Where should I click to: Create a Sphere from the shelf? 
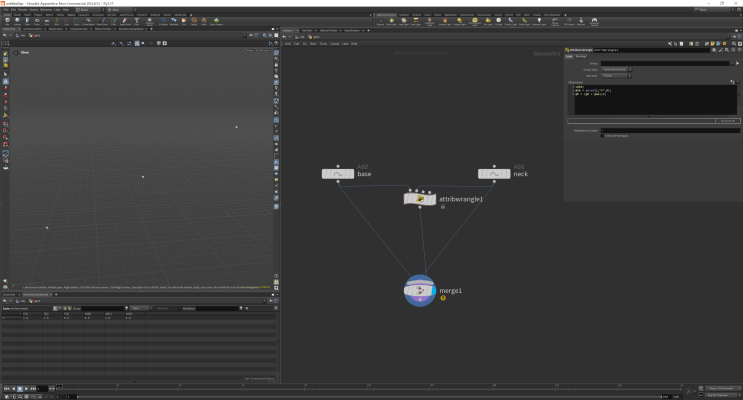click(18, 20)
